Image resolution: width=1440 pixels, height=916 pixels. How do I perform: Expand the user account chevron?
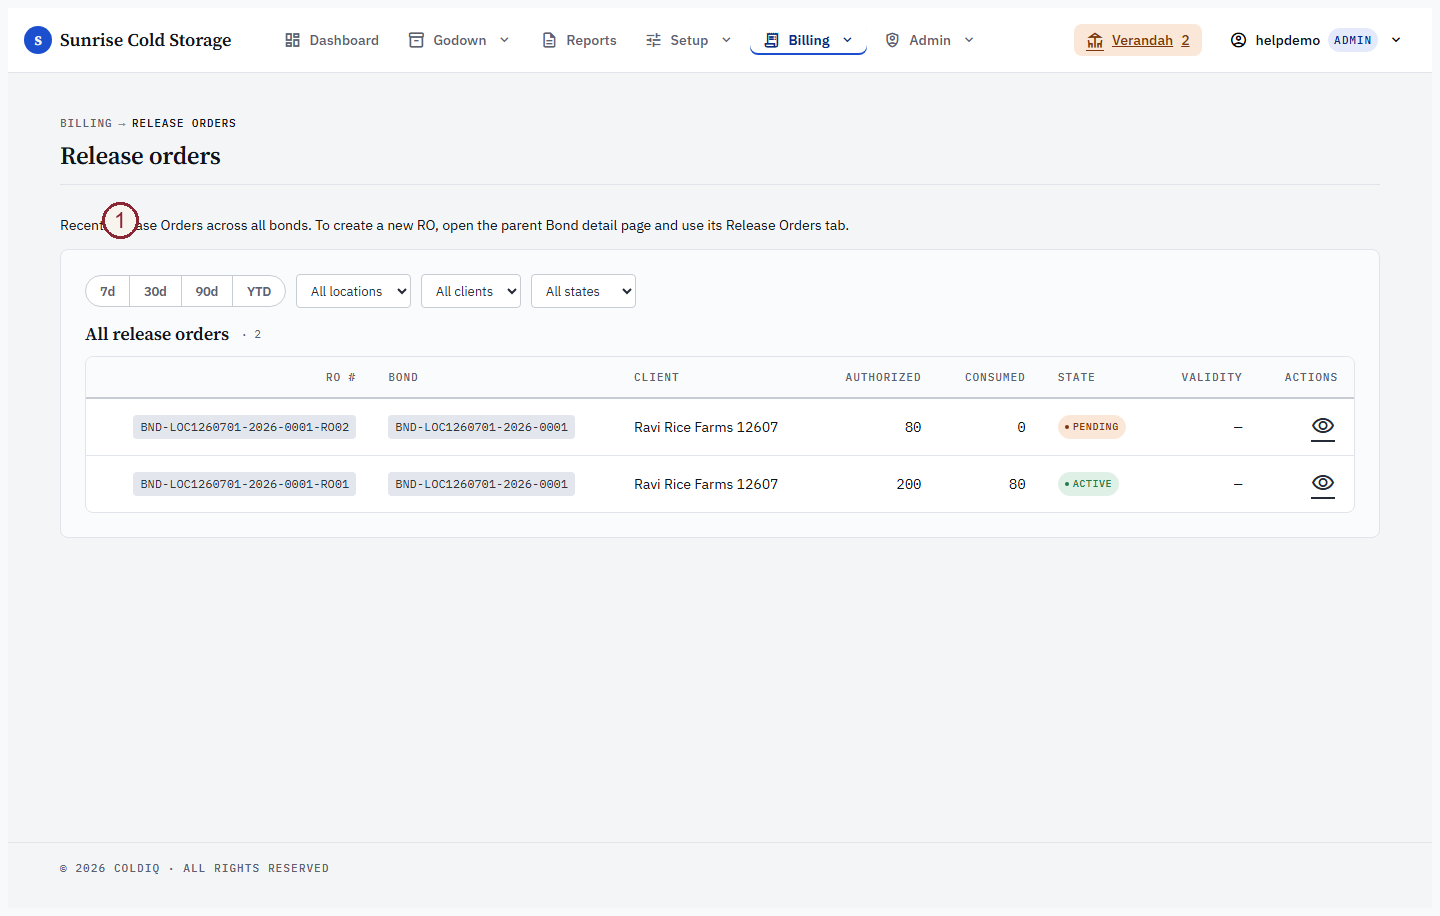click(1396, 40)
